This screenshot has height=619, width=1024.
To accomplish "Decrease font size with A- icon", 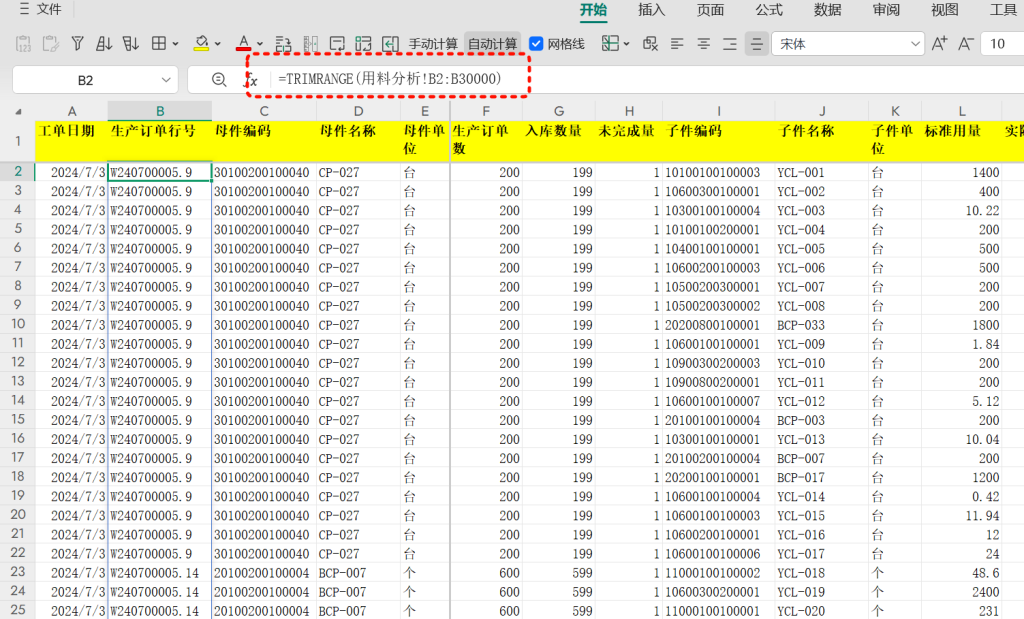I will click(x=966, y=44).
